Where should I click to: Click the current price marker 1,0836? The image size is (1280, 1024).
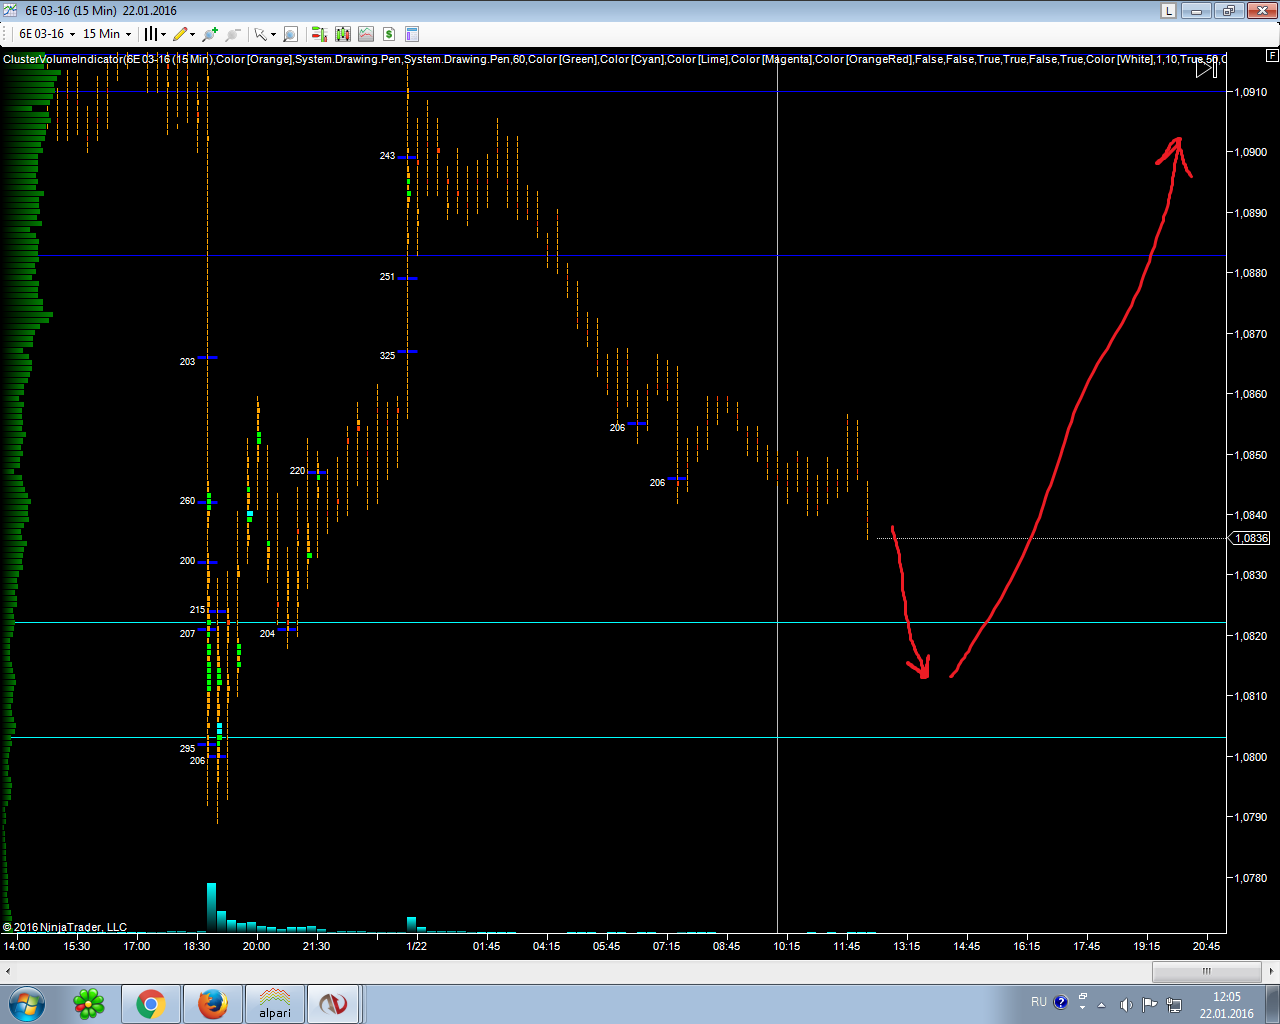tap(1250, 538)
